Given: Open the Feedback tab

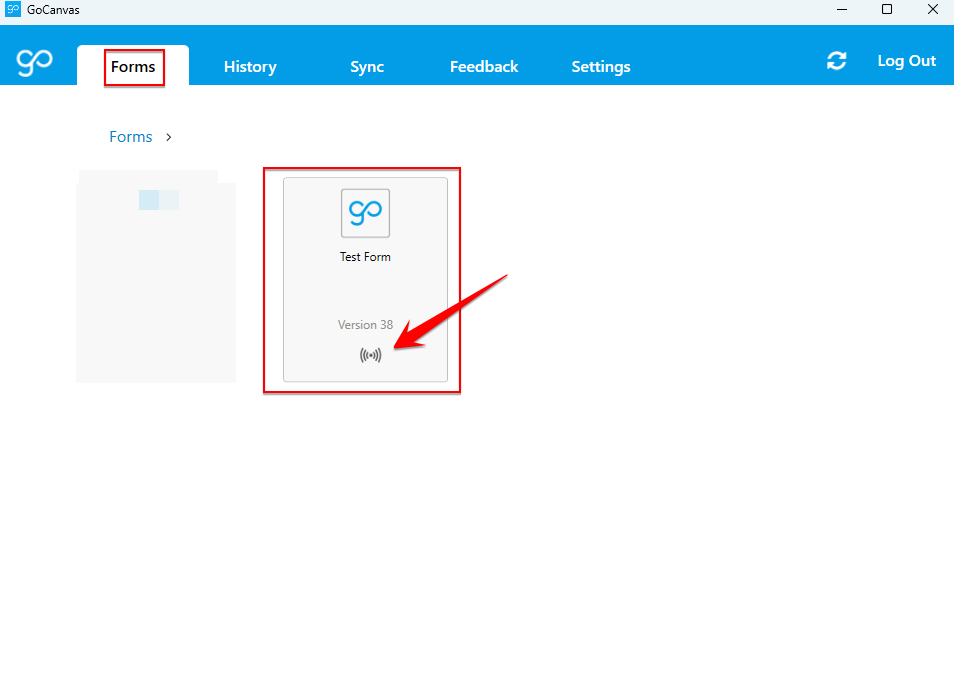Looking at the screenshot, I should click(484, 67).
